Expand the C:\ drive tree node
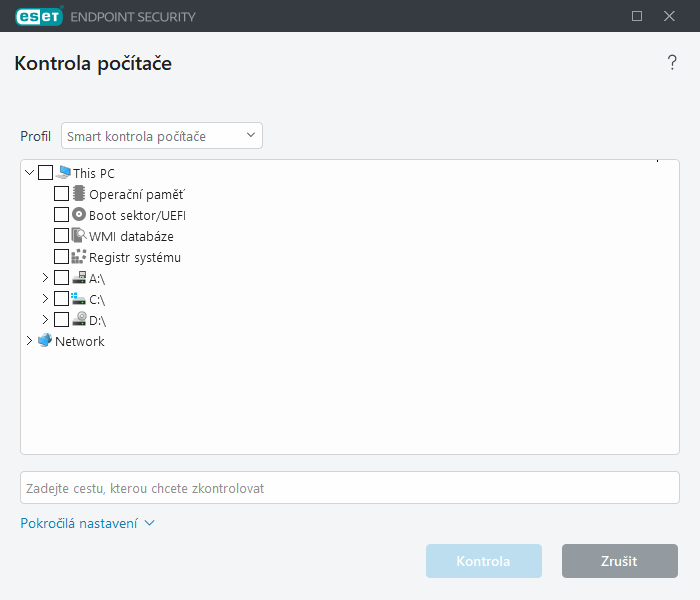Image resolution: width=700 pixels, height=600 pixels. [x=45, y=299]
